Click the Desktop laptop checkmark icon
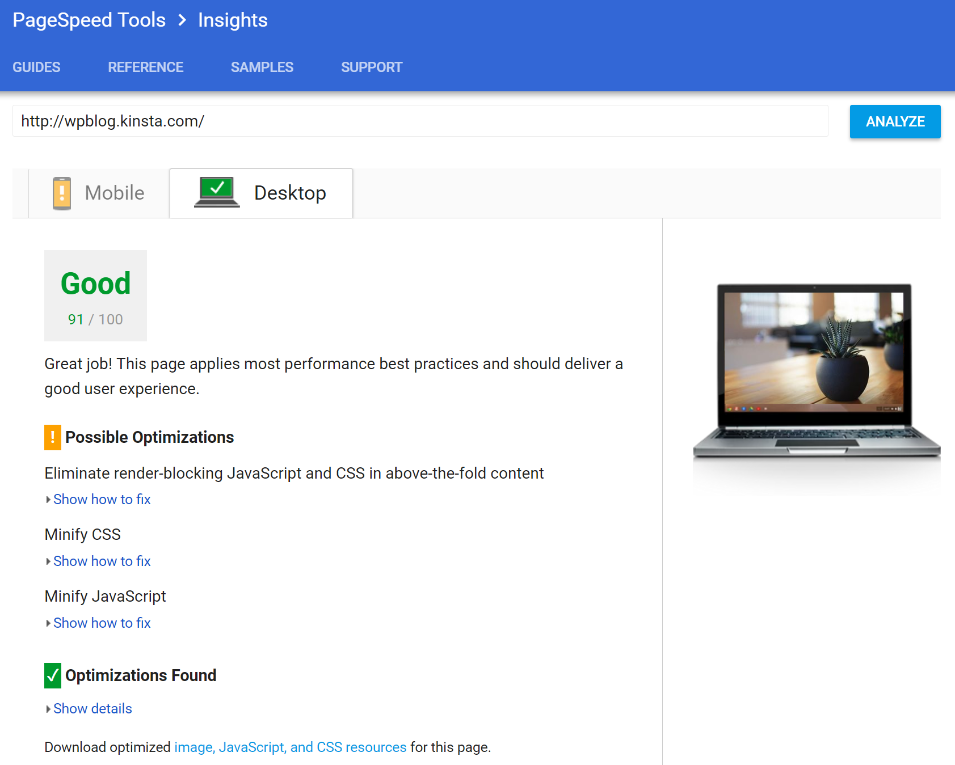This screenshot has width=955, height=765. (x=217, y=192)
